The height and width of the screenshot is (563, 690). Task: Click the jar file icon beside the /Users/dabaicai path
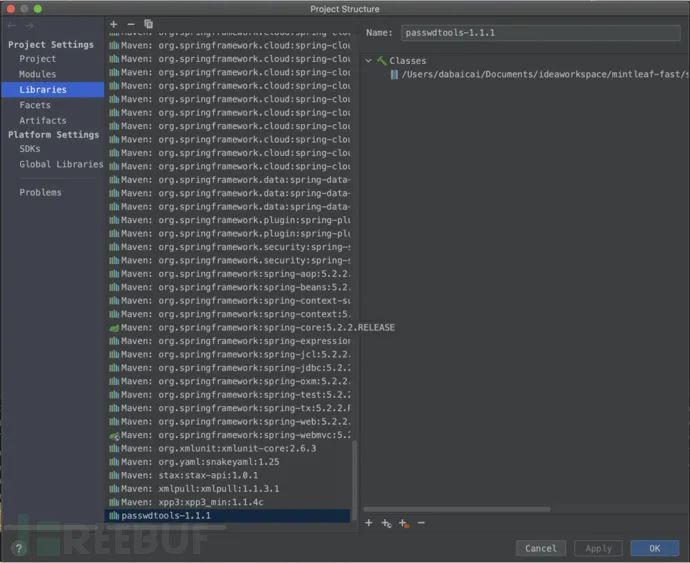(394, 74)
